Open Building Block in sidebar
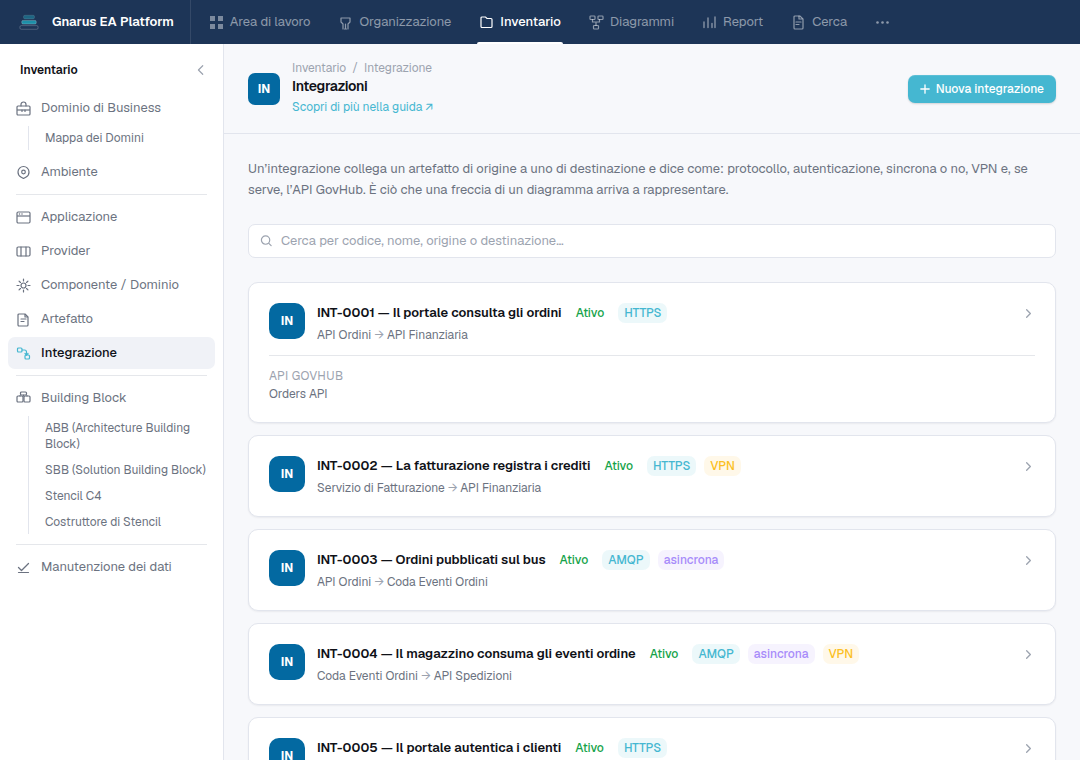This screenshot has height=760, width=1080. coord(112,398)
